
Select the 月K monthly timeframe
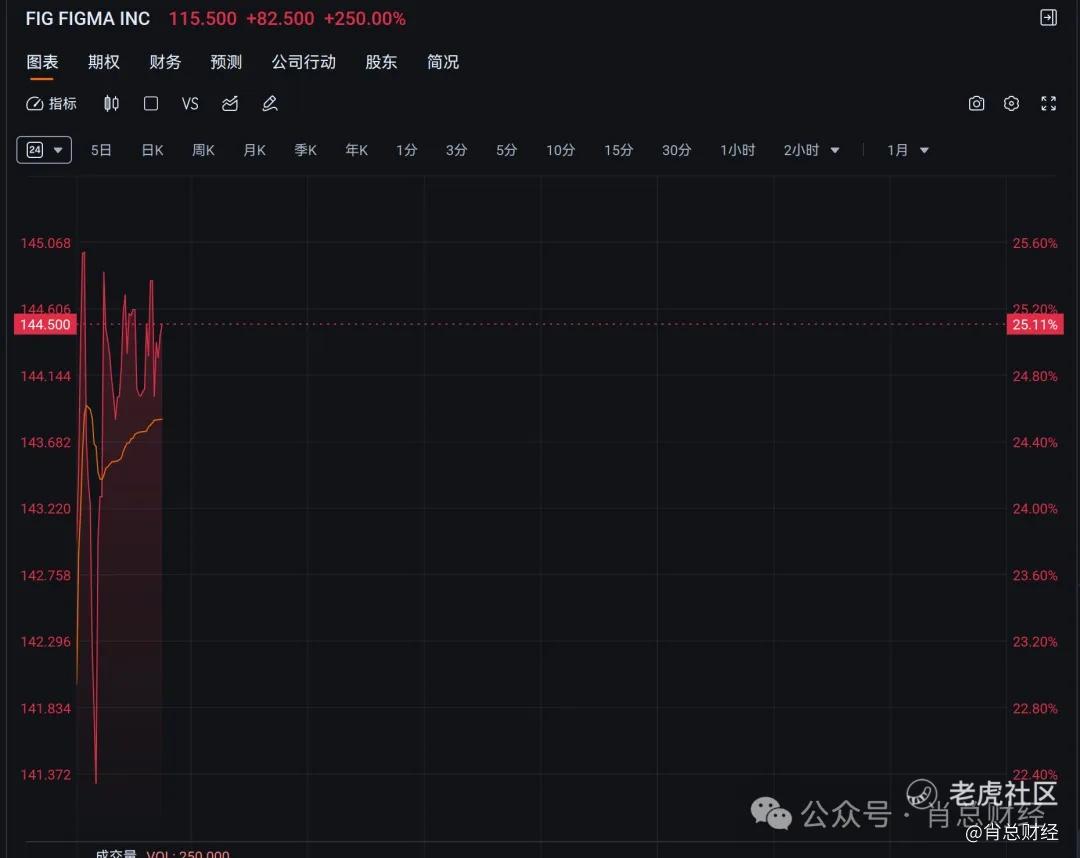(x=254, y=150)
